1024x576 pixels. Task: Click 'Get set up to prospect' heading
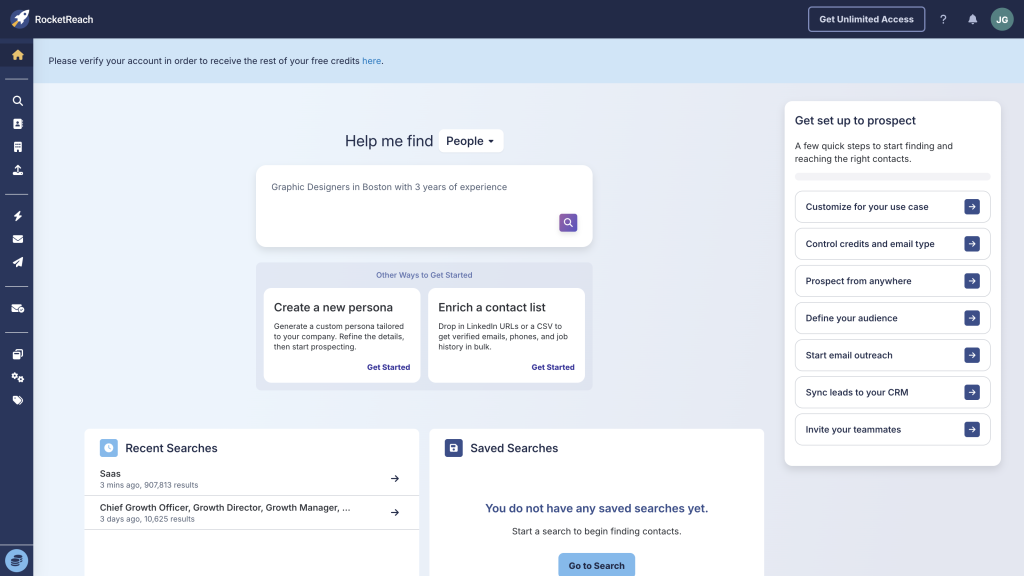(855, 121)
